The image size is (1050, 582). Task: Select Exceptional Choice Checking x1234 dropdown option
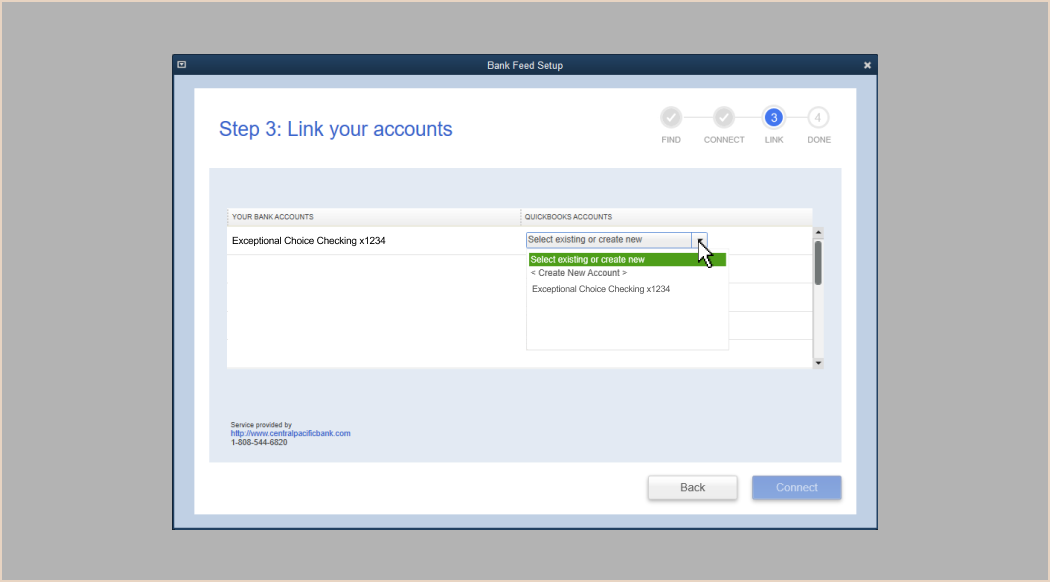tap(601, 289)
